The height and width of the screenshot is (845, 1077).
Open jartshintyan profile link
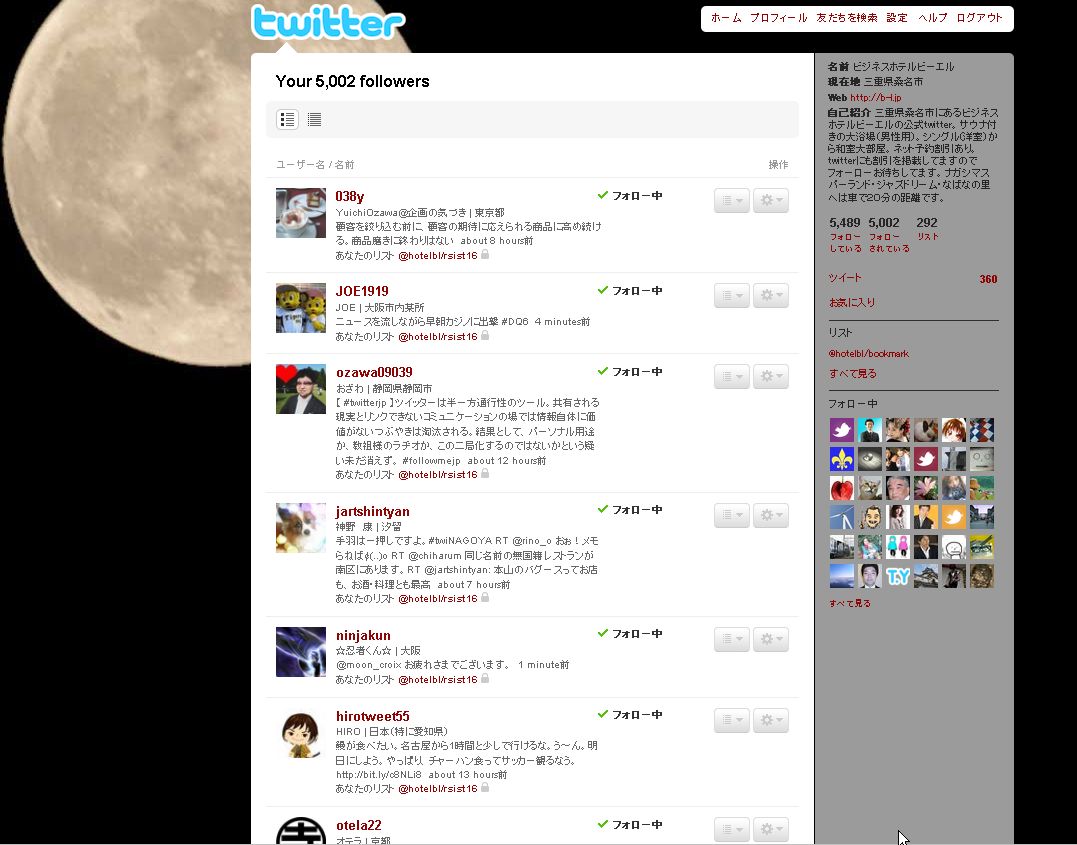coord(372,511)
